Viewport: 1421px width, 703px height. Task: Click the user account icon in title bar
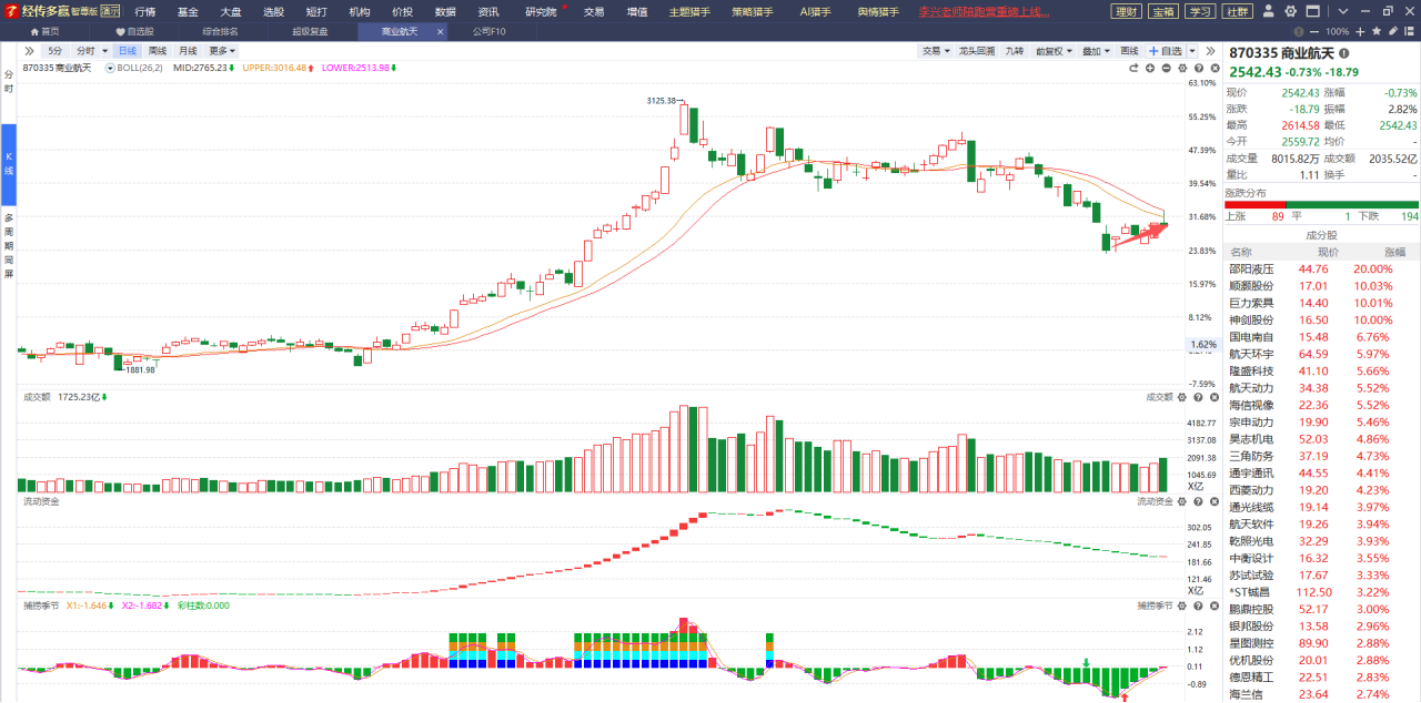click(x=1268, y=12)
